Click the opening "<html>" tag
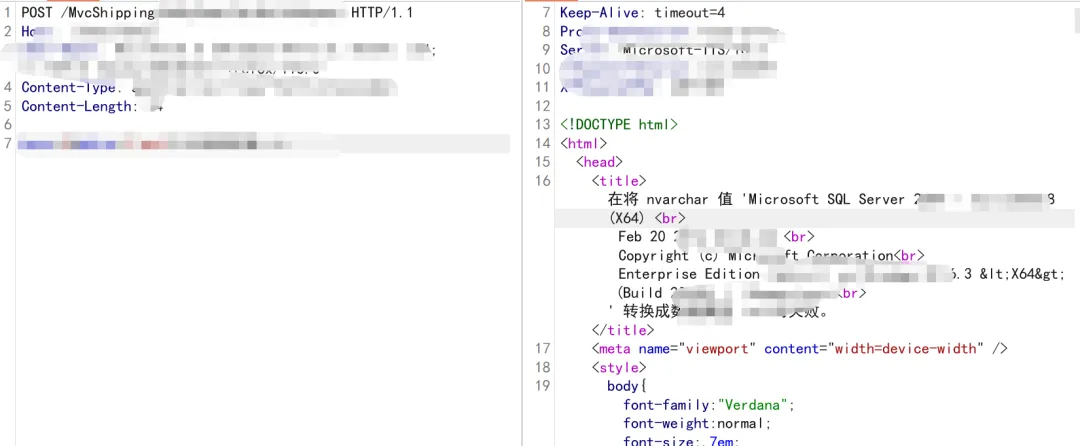The height and width of the screenshot is (446, 1080). click(583, 143)
